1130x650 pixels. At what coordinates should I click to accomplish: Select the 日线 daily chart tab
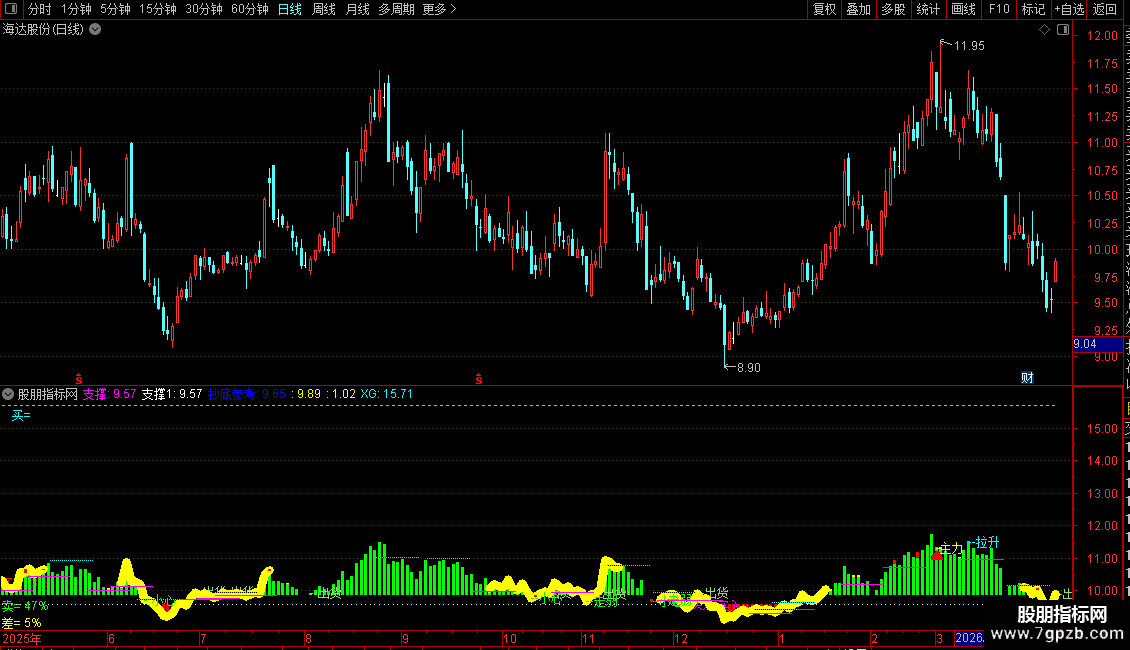(290, 9)
